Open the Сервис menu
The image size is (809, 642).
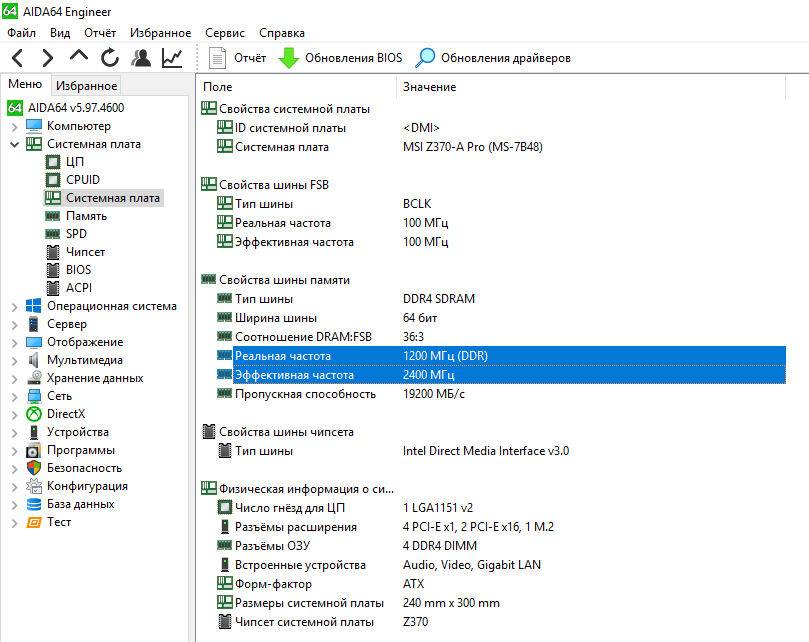coord(225,33)
